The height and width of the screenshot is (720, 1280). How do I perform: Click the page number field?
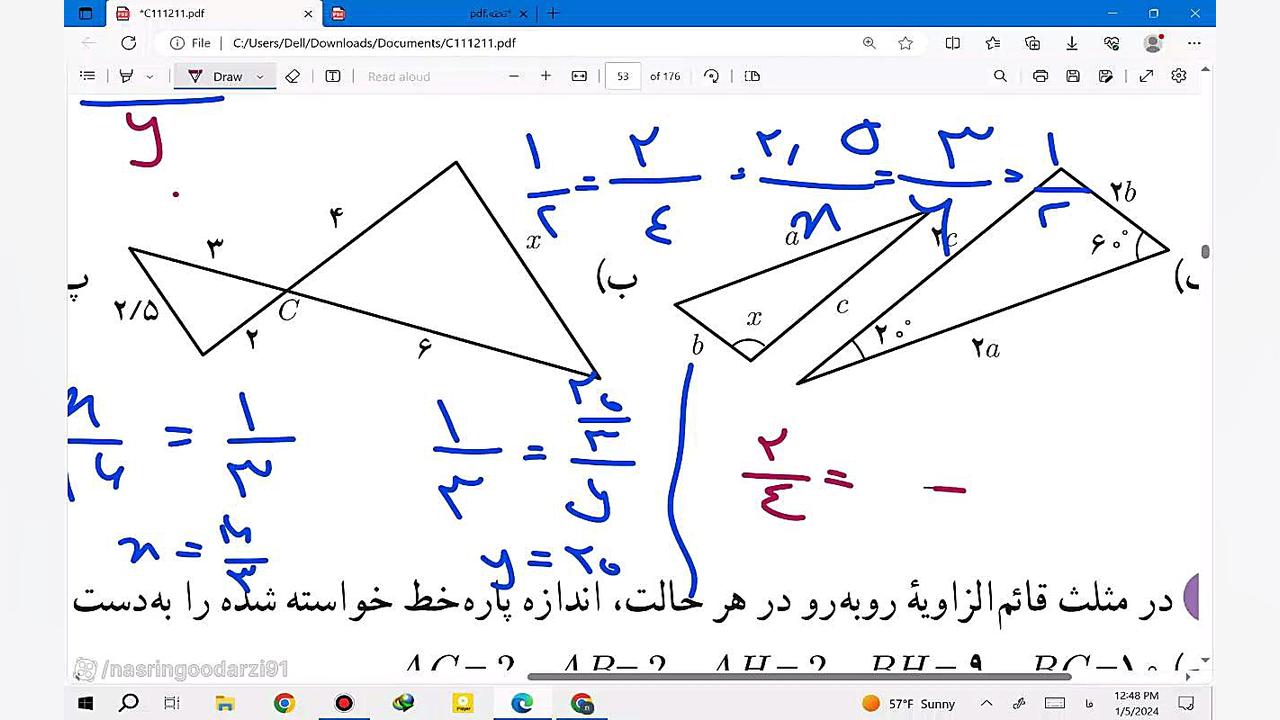click(x=623, y=76)
